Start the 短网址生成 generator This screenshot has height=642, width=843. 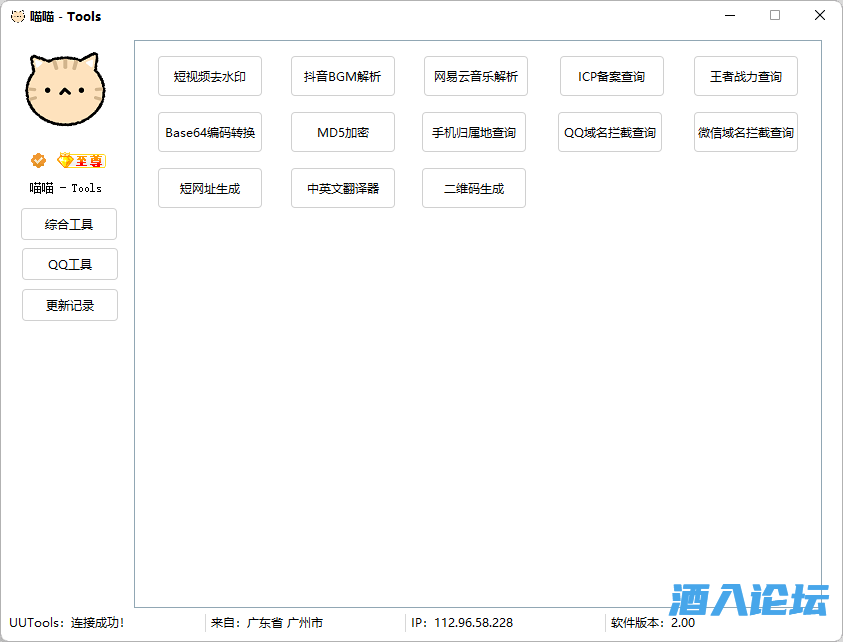click(x=210, y=188)
